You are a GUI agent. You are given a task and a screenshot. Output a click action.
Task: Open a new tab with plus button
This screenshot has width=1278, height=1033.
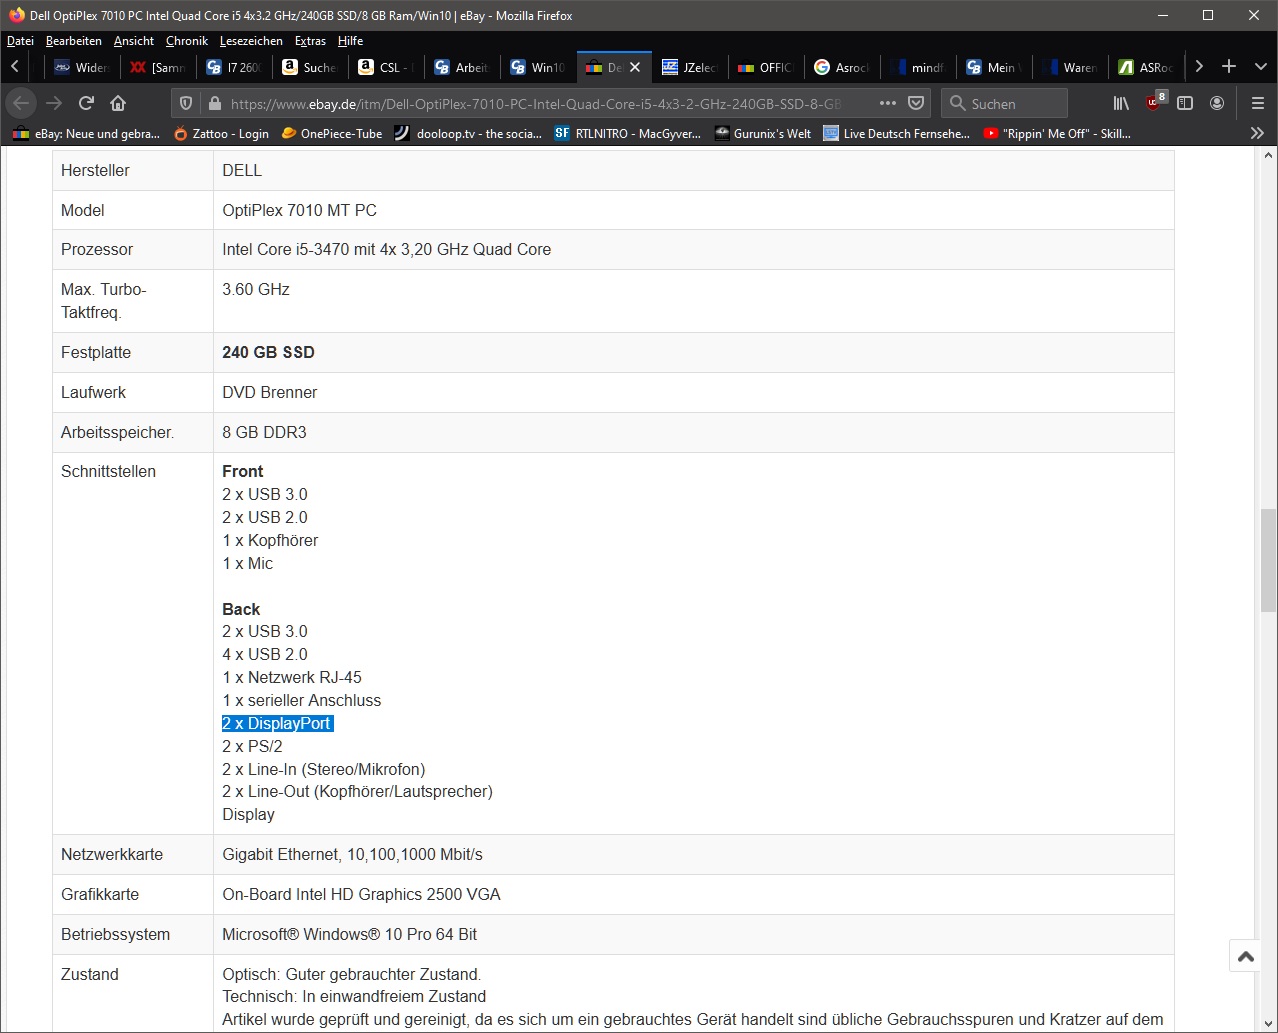pos(1229,67)
